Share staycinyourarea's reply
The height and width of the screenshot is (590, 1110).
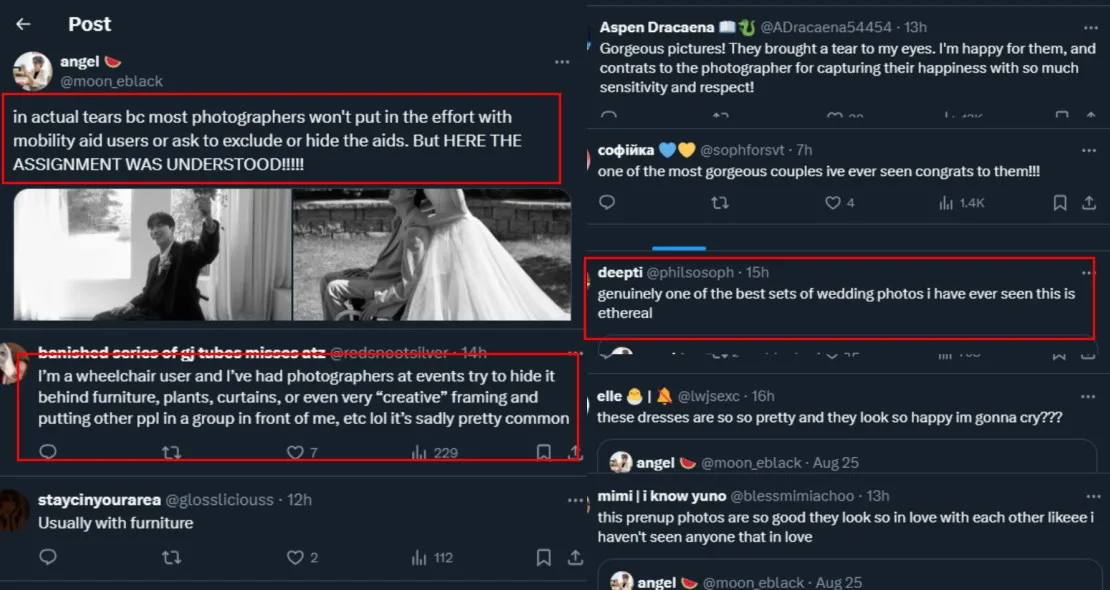pos(575,557)
